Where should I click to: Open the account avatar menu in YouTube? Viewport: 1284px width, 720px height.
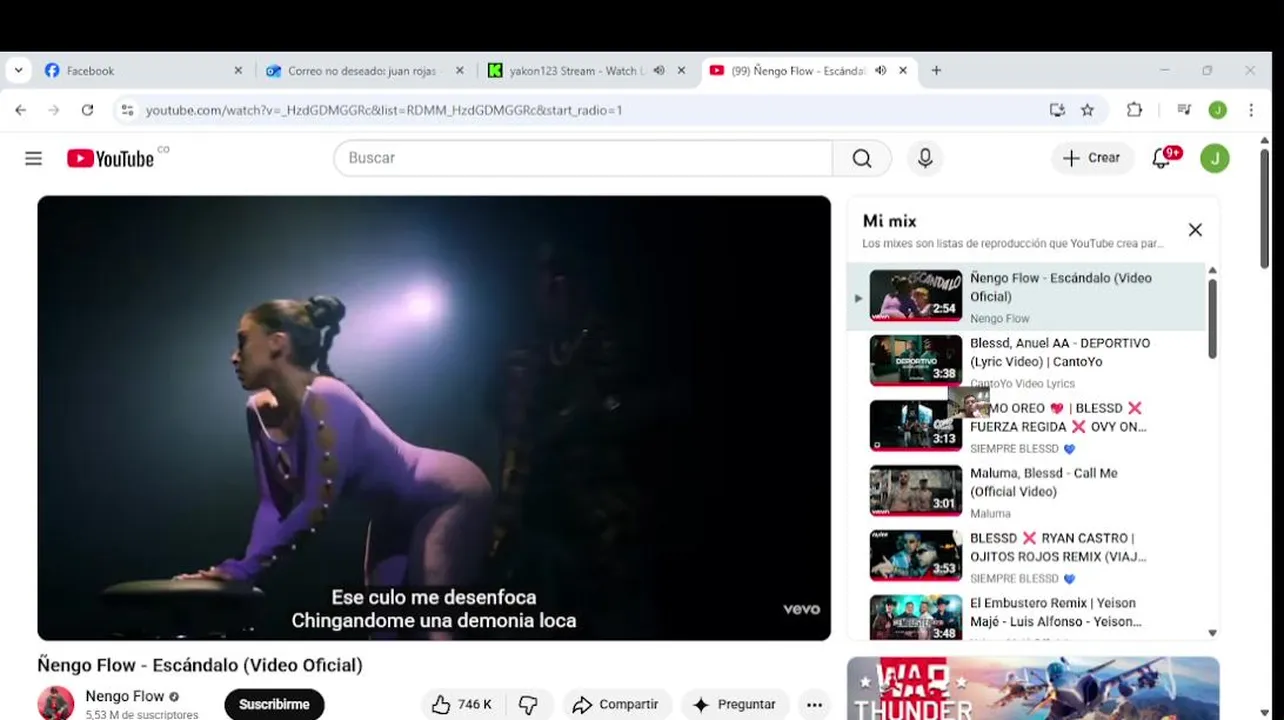pos(1215,158)
